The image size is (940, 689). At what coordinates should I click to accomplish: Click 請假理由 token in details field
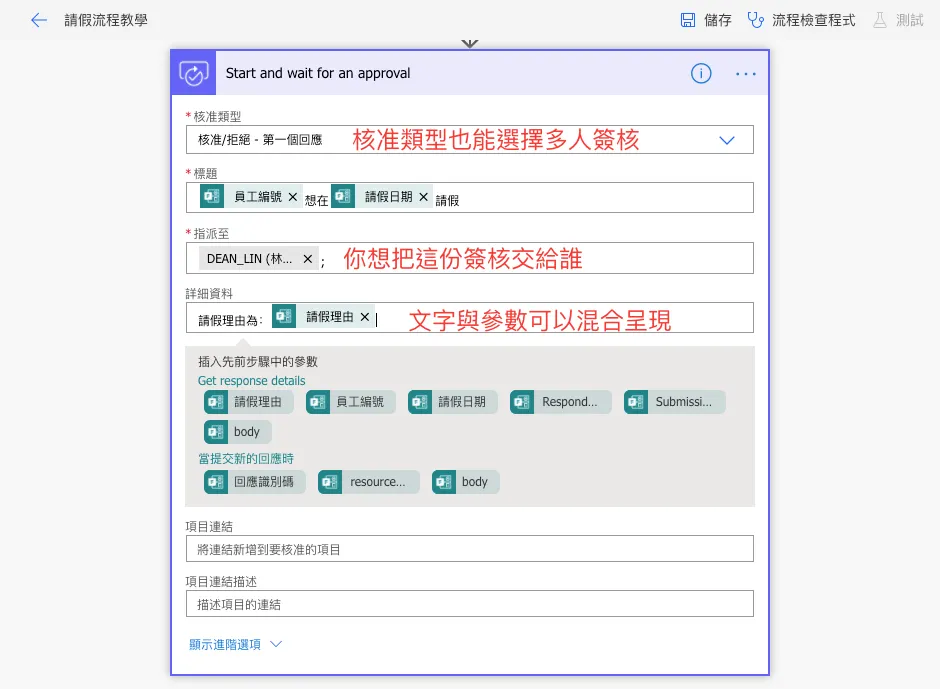[x=324, y=317]
